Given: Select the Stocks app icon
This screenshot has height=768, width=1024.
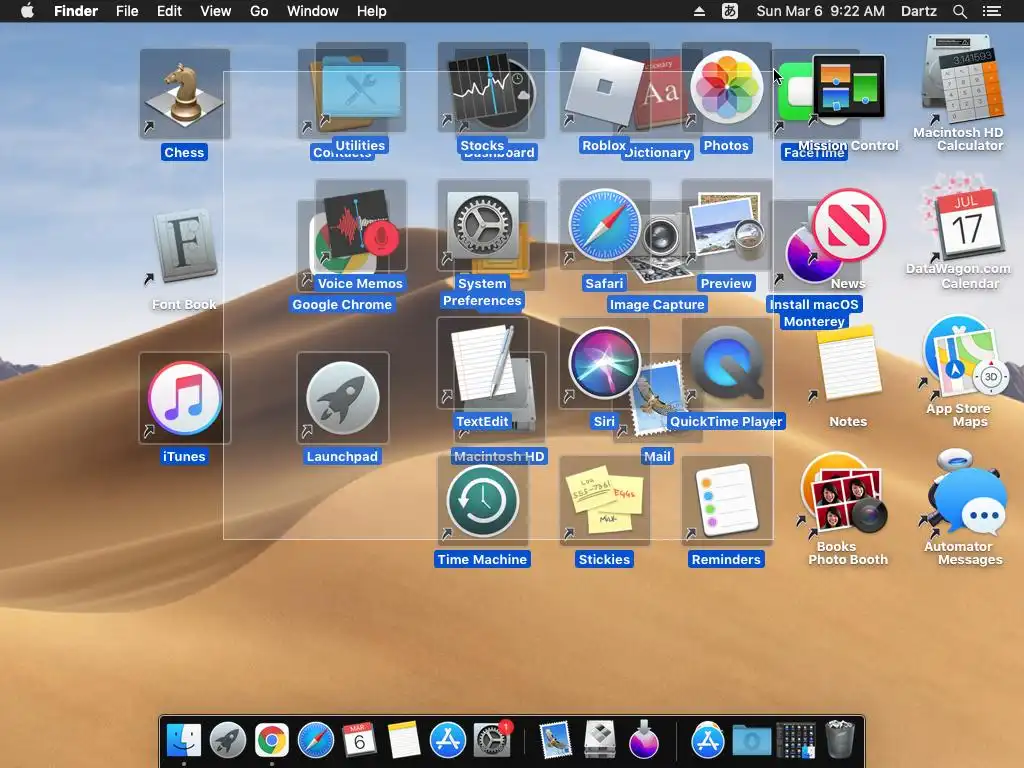Looking at the screenshot, I should tap(482, 88).
